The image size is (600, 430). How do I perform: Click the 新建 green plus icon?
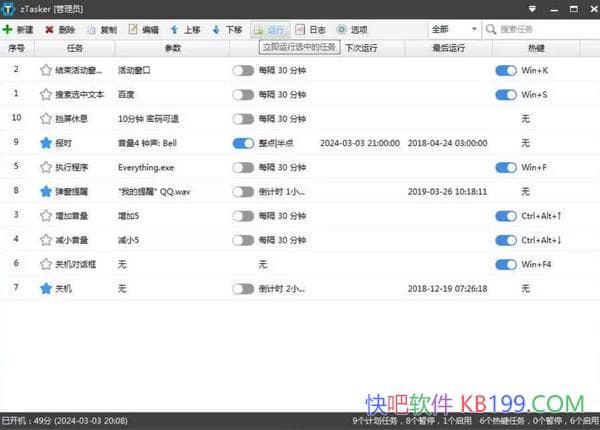click(x=8, y=30)
